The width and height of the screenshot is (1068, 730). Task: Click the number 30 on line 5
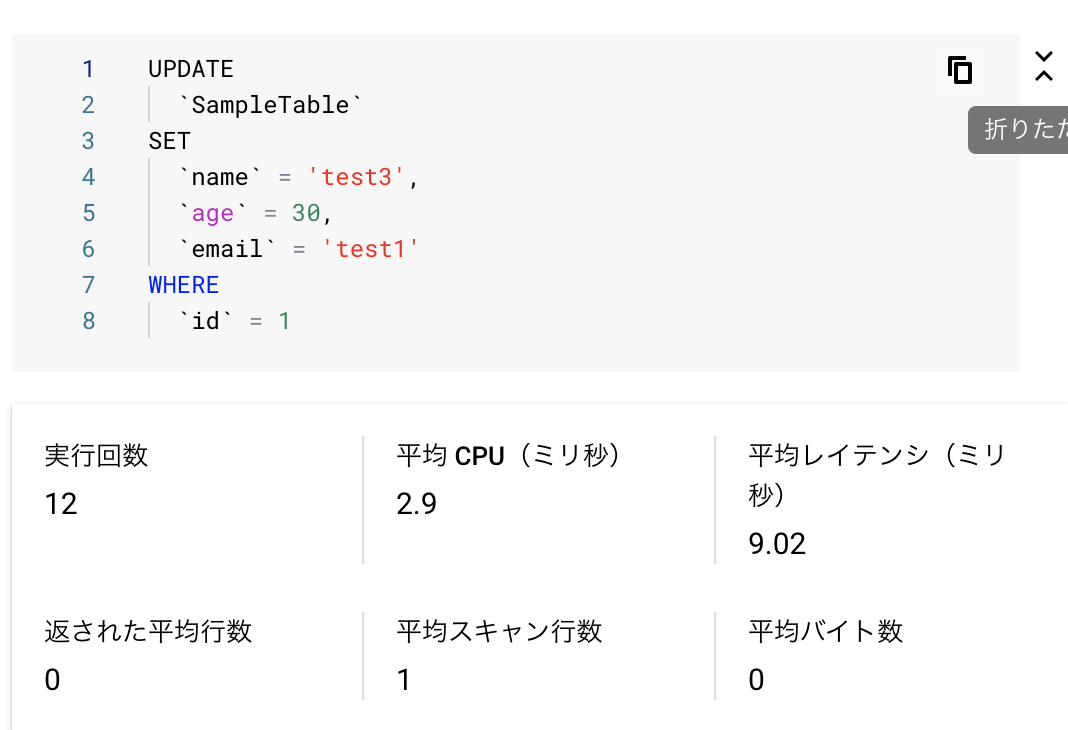(306, 213)
